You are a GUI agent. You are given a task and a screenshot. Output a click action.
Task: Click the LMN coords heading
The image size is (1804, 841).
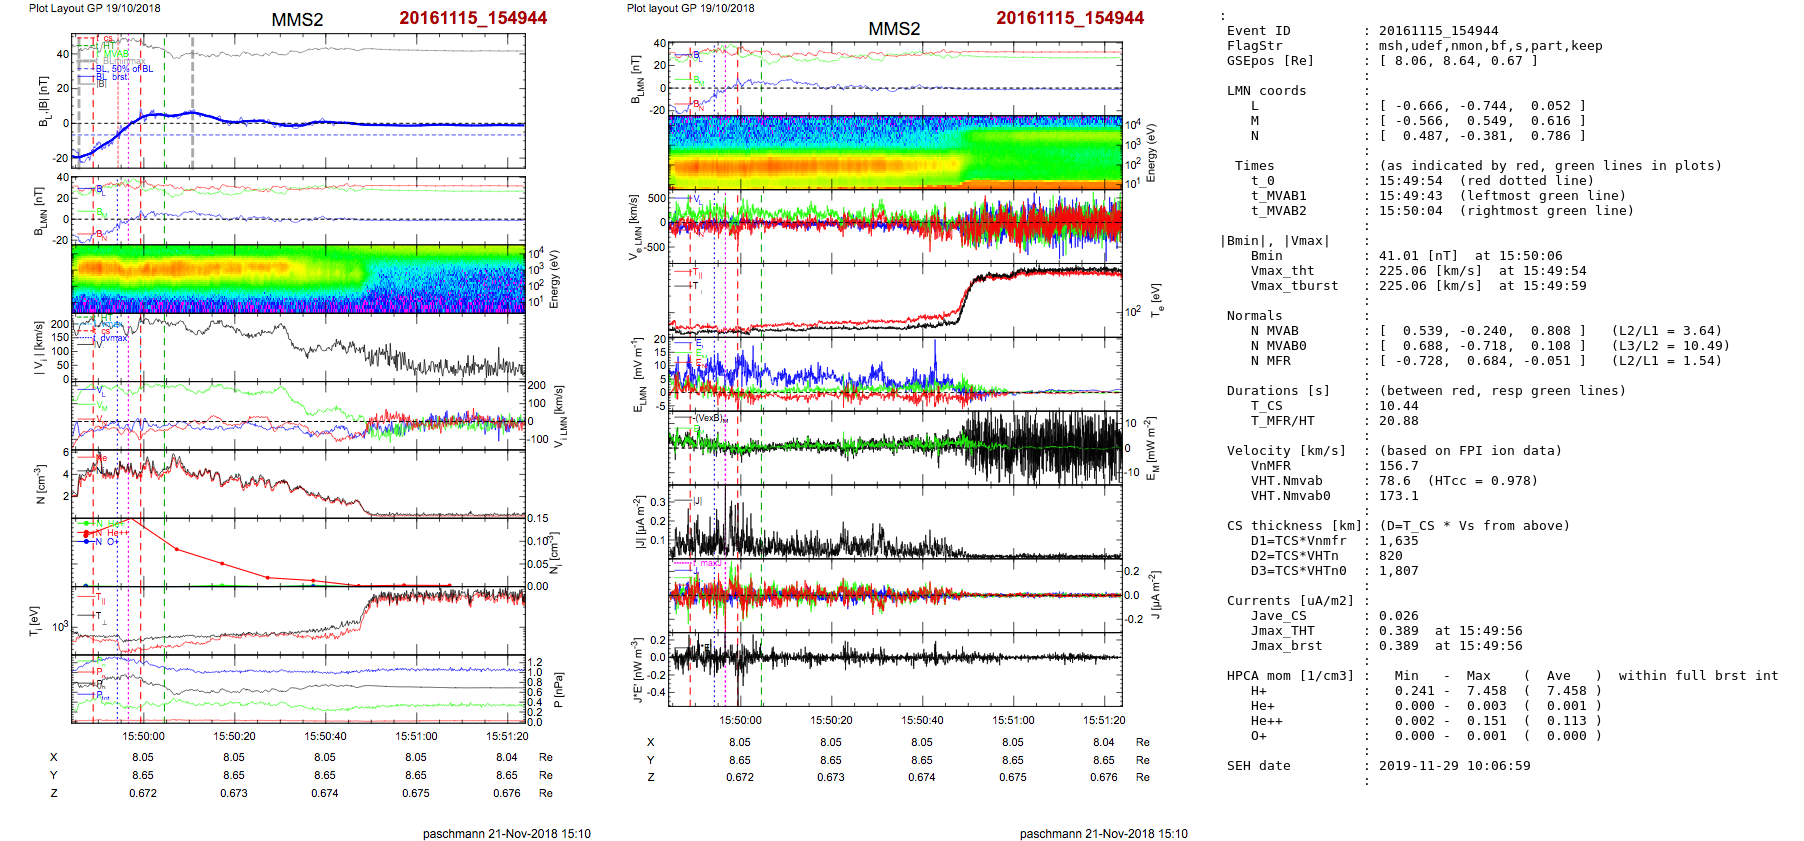(x=1266, y=91)
